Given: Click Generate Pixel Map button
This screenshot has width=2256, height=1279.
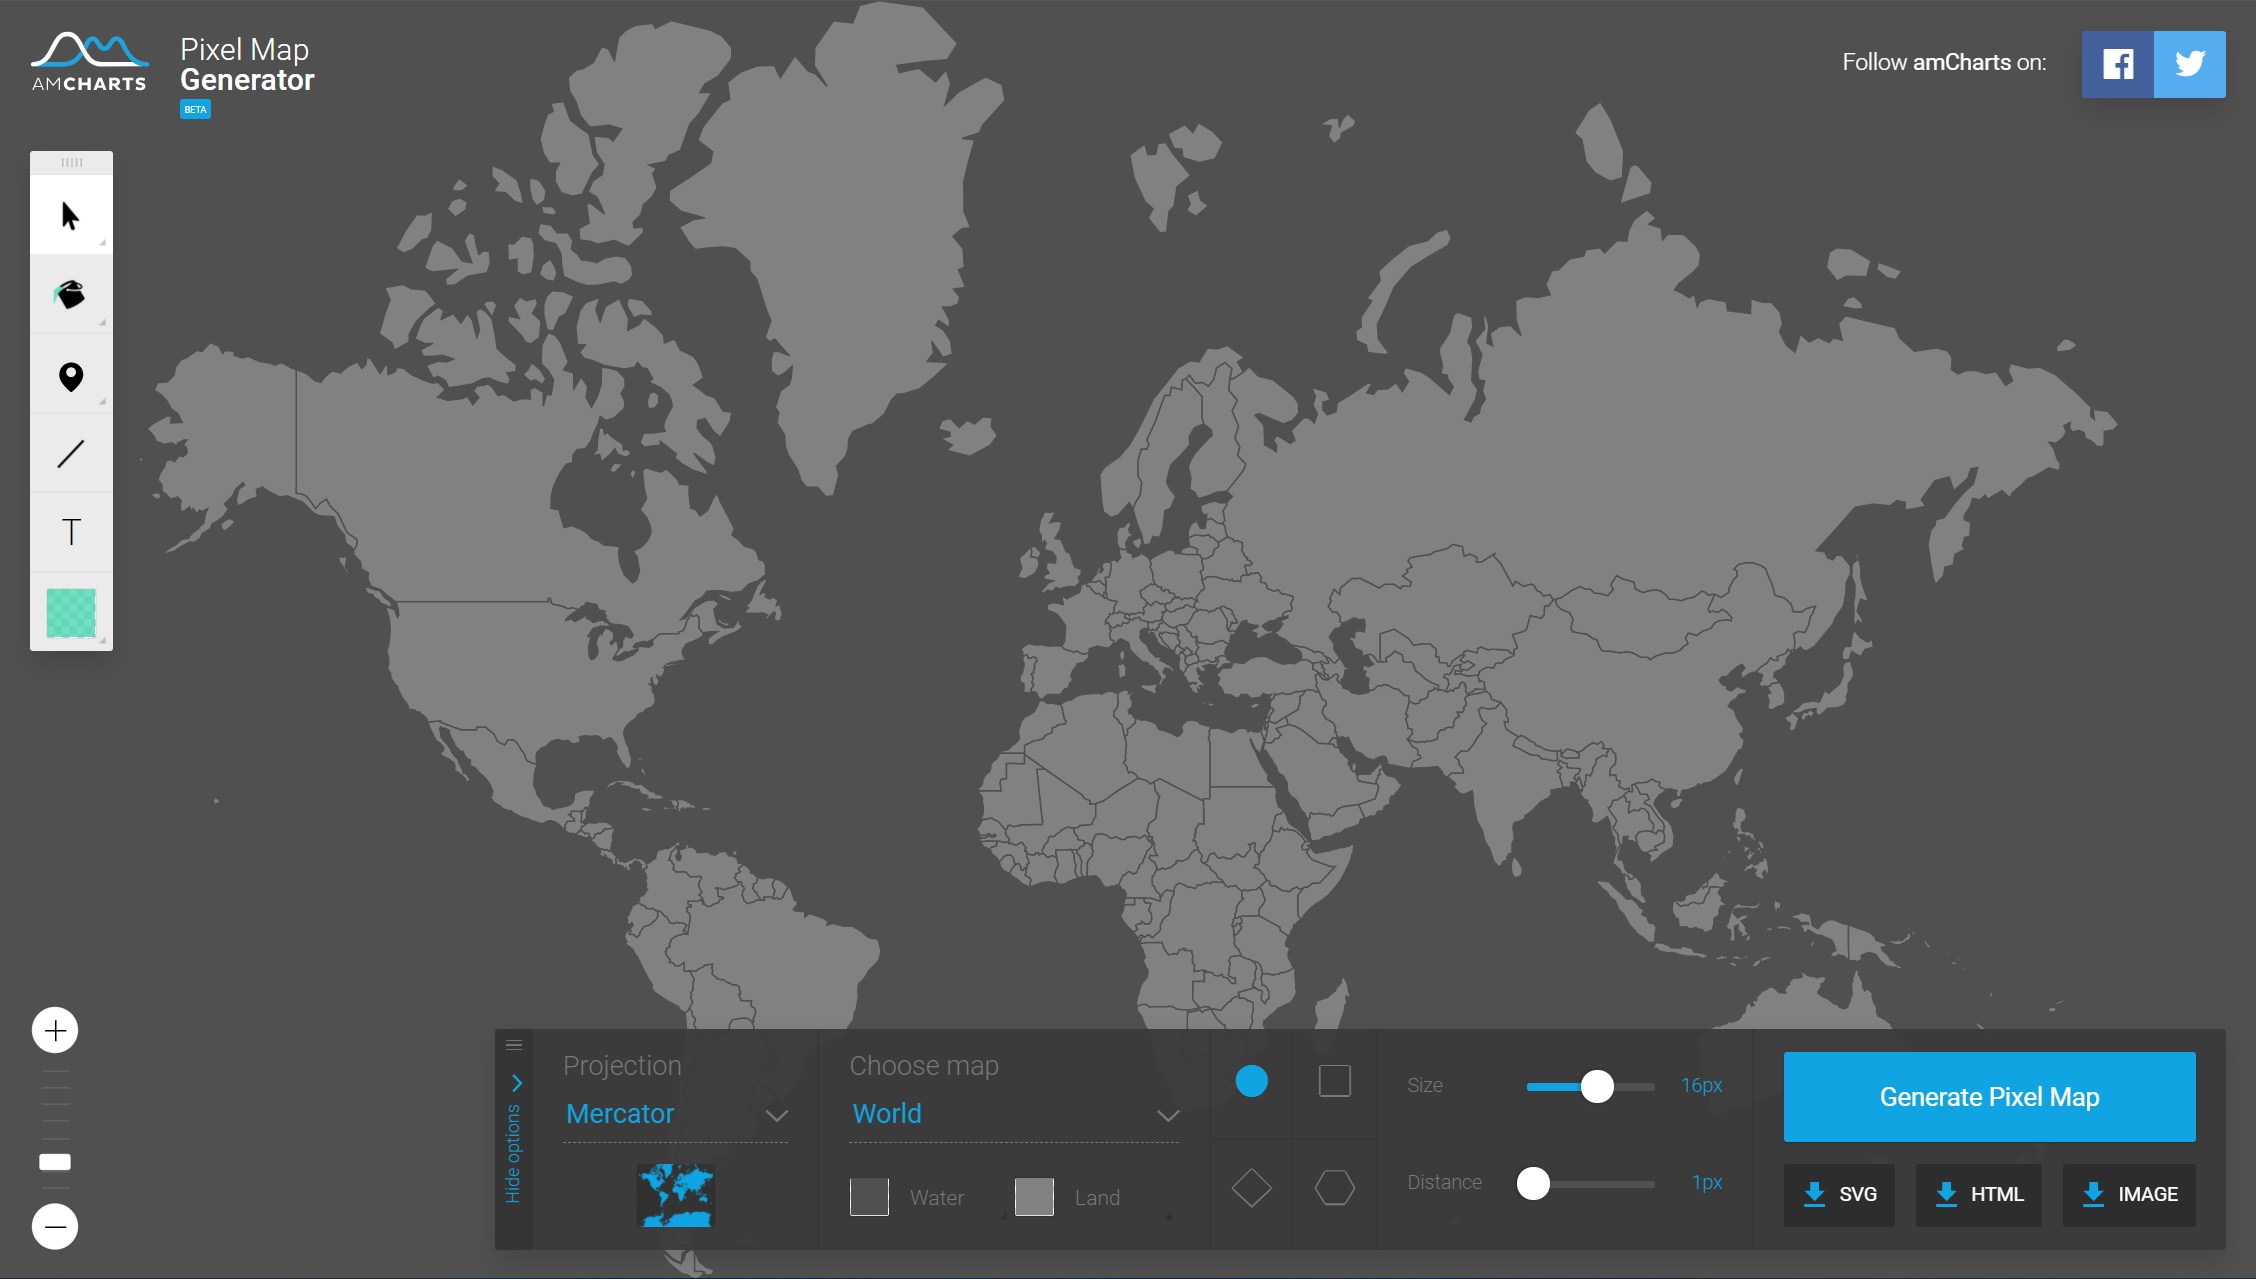Looking at the screenshot, I should pyautogui.click(x=1989, y=1097).
